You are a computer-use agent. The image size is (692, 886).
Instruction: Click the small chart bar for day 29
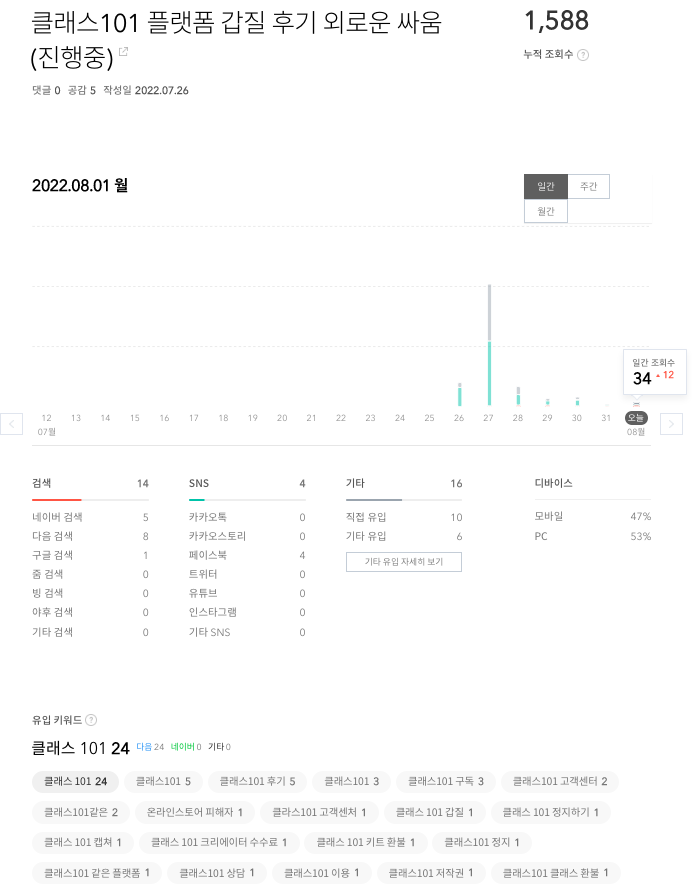pyautogui.click(x=547, y=402)
